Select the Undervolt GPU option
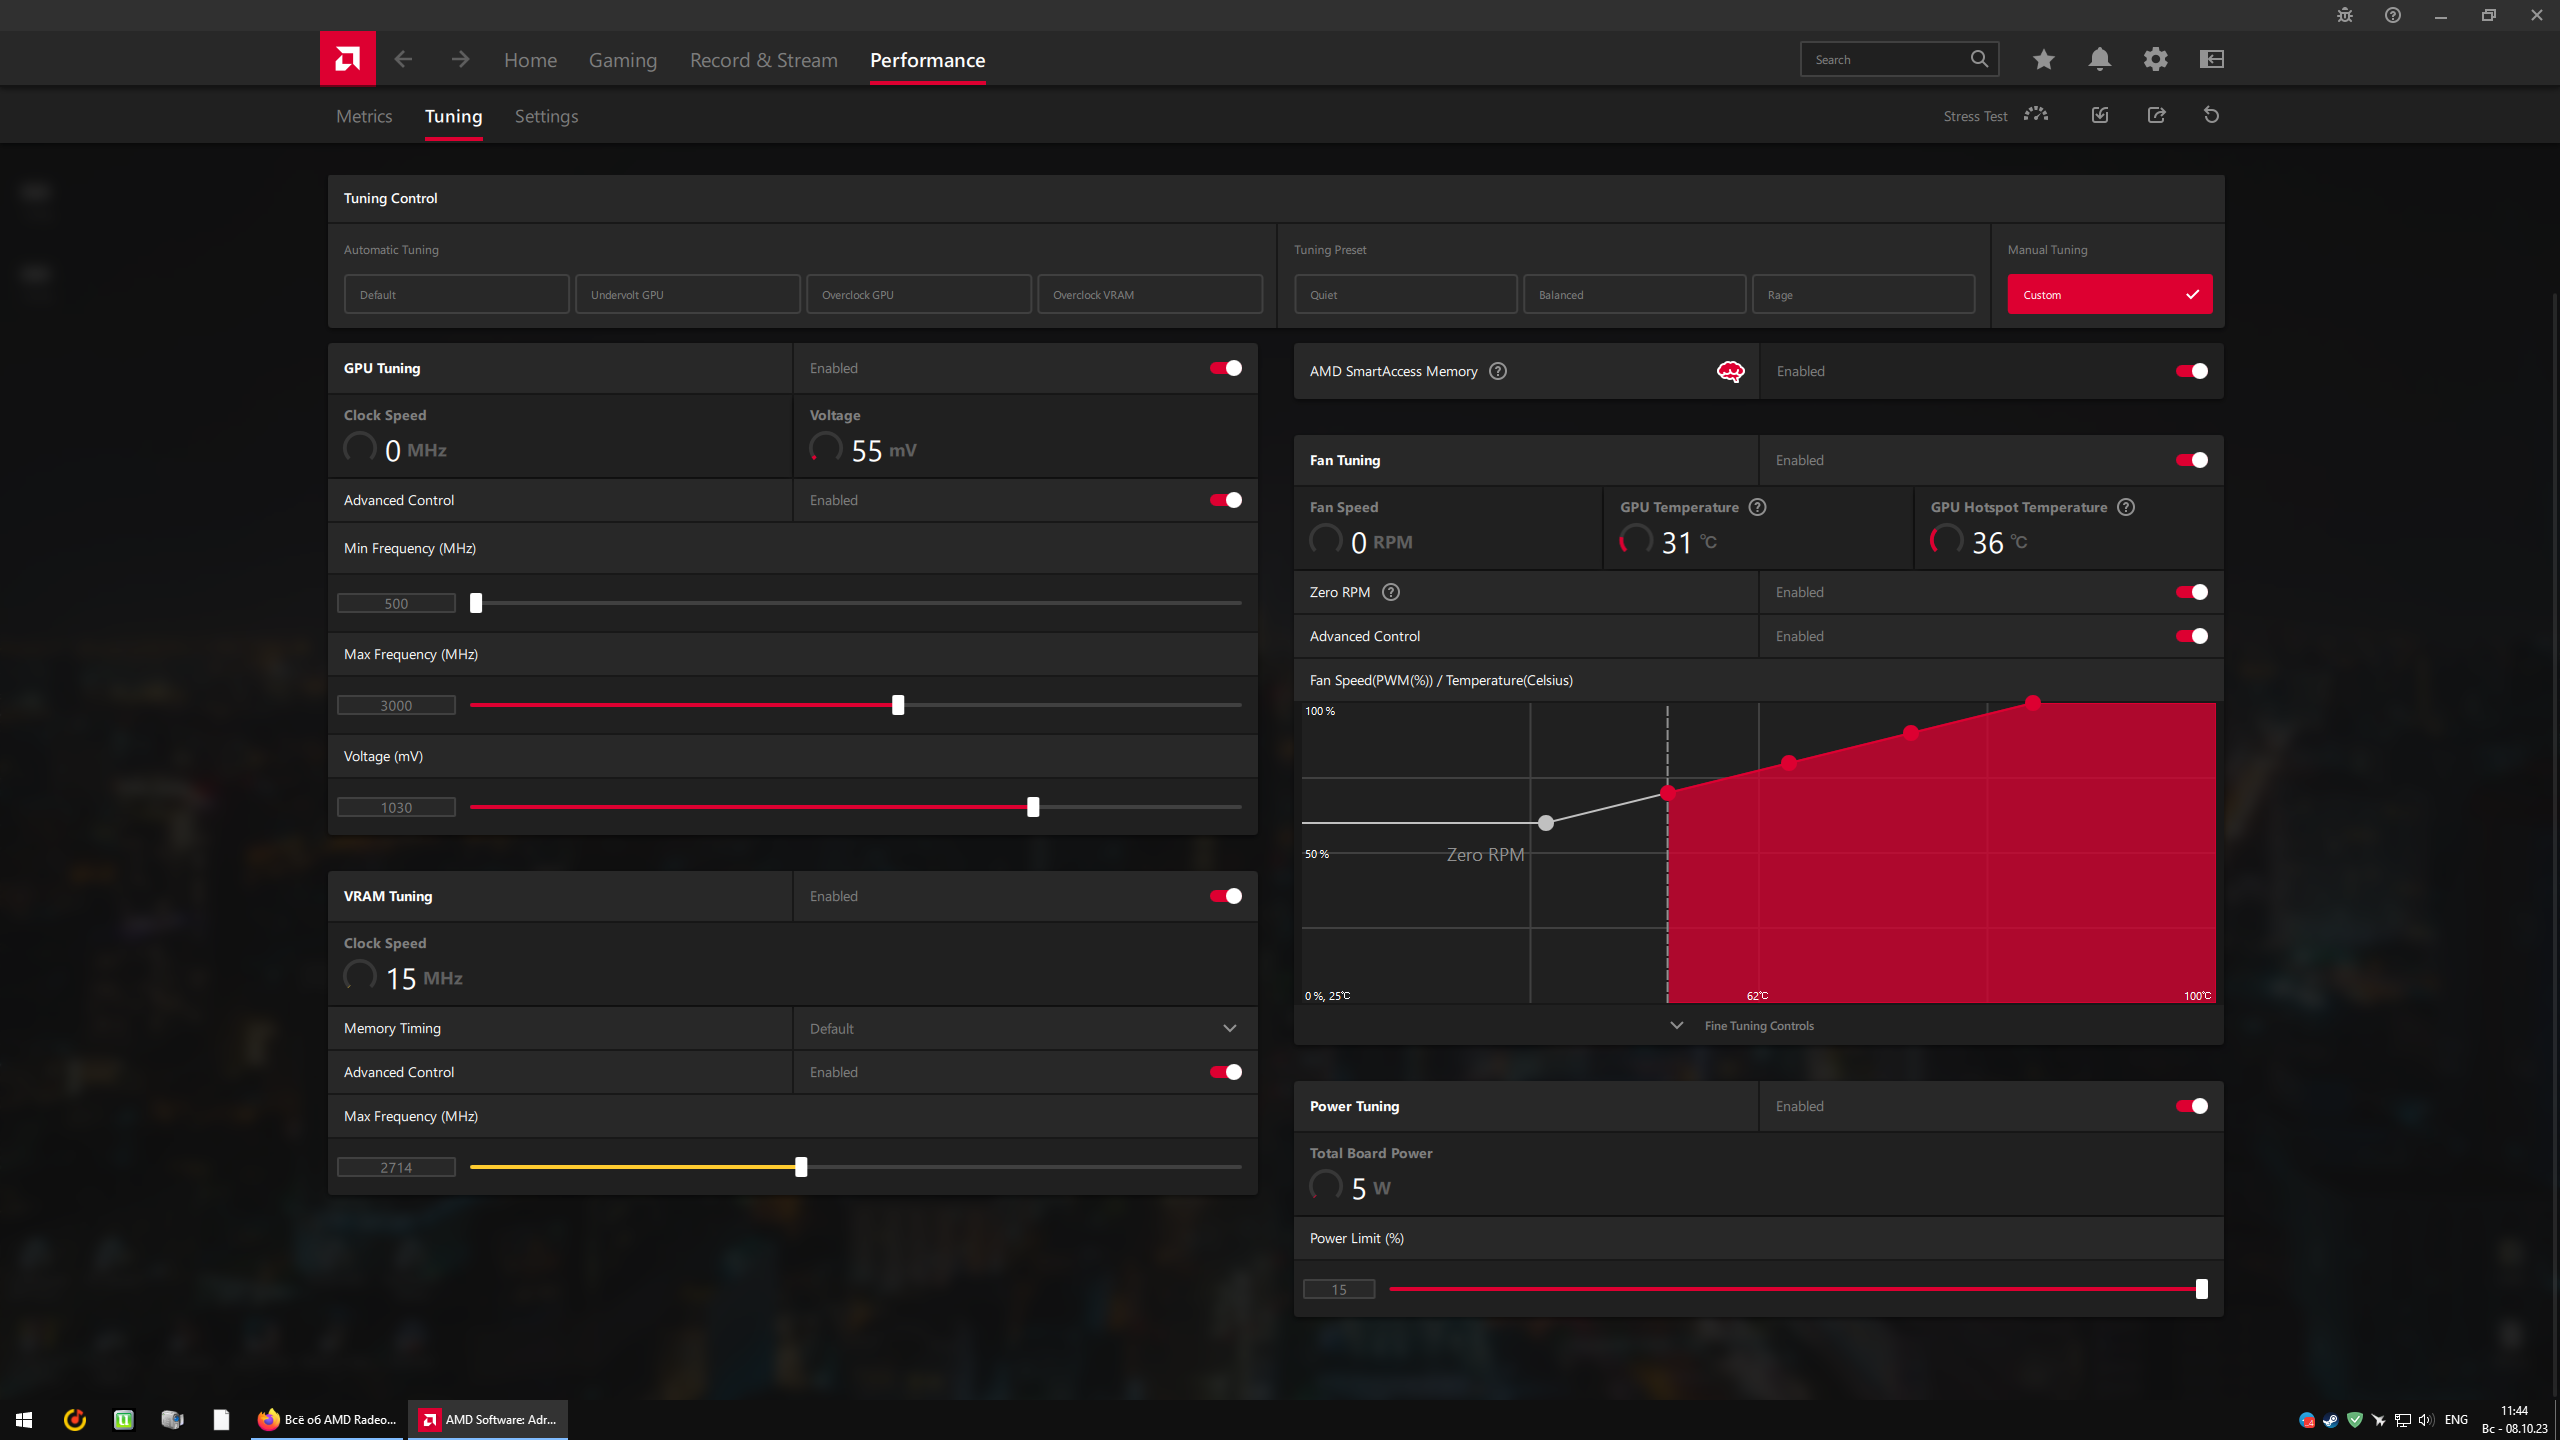 (687, 294)
